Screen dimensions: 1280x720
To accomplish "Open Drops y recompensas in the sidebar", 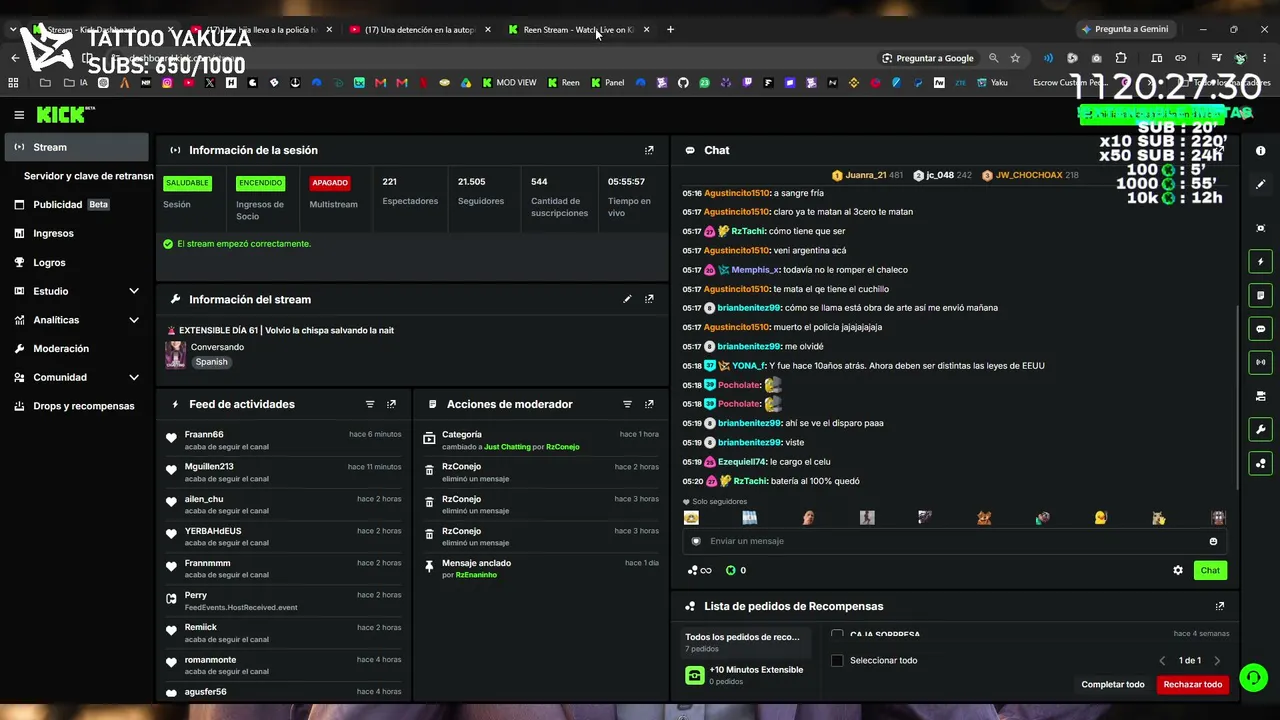I will point(77,406).
